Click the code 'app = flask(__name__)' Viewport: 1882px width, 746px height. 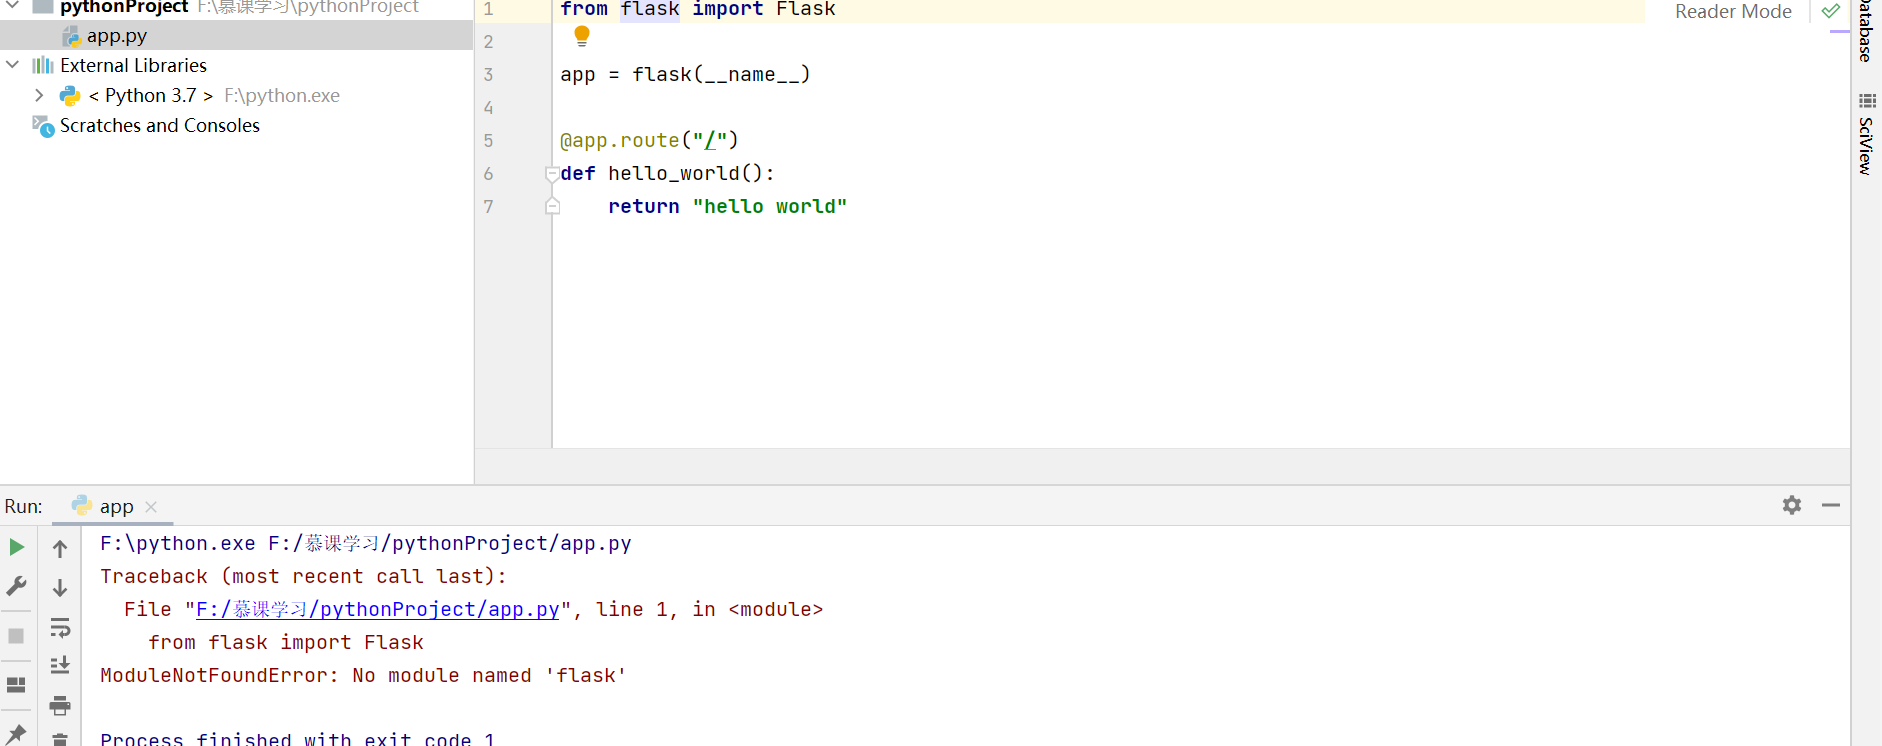(x=685, y=74)
